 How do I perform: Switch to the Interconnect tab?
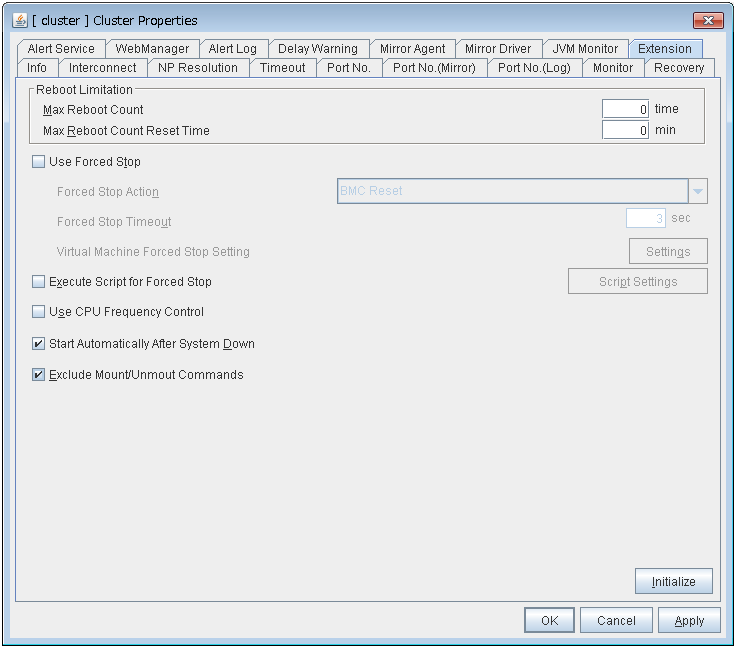[102, 68]
